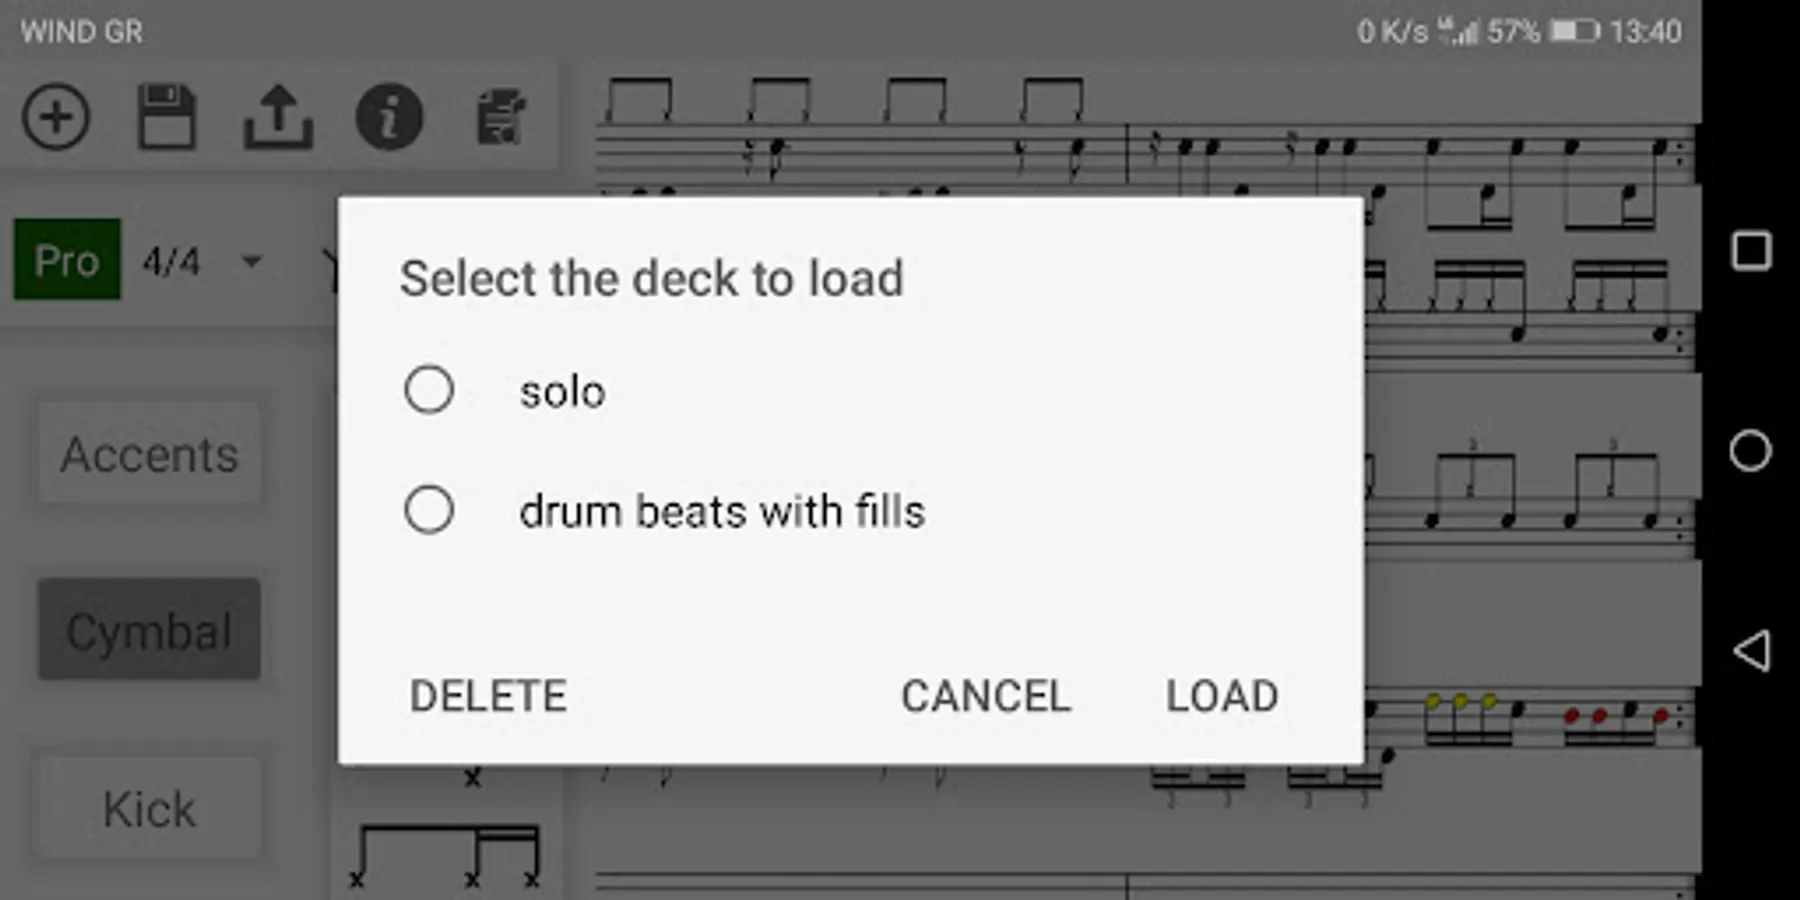The height and width of the screenshot is (900, 1800).
Task: Tap the export/upload icon
Action: pyautogui.click(x=278, y=117)
